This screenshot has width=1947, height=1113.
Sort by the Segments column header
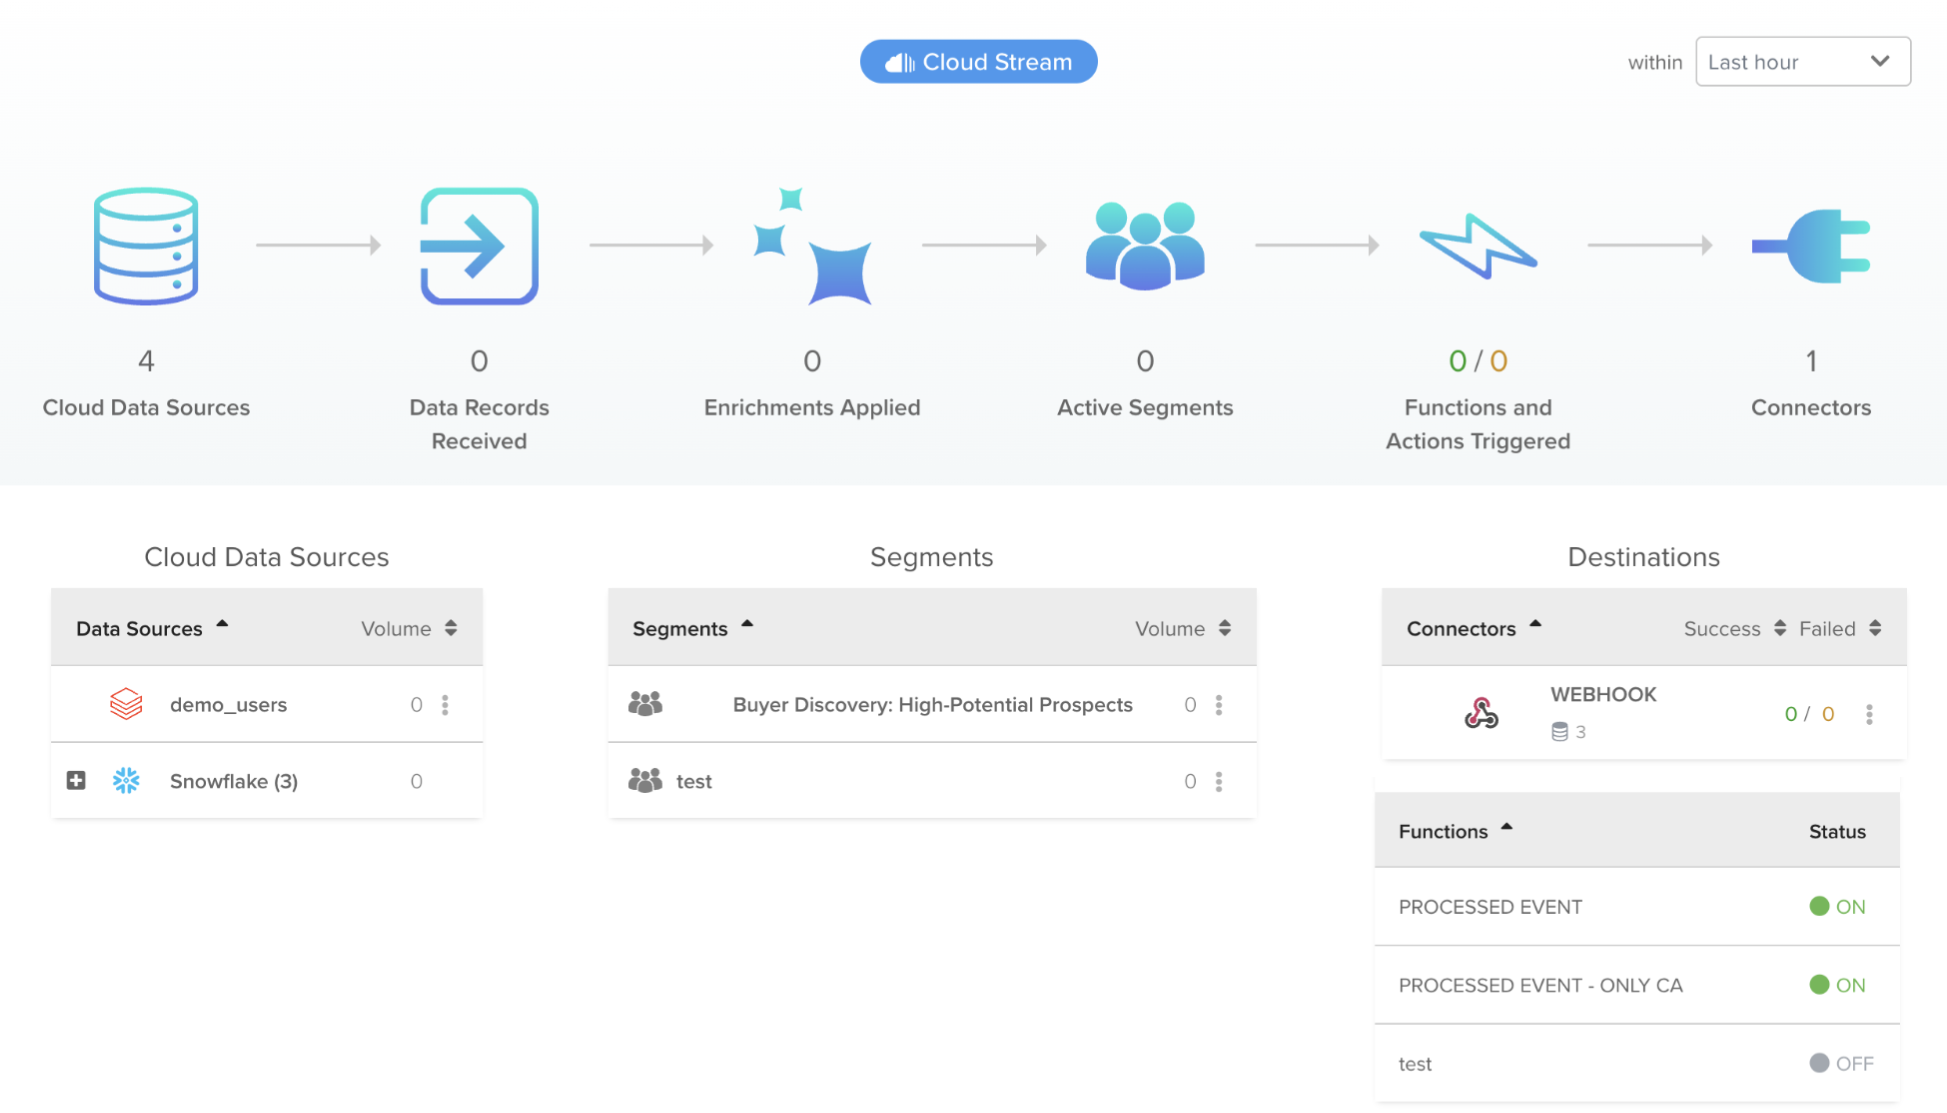click(x=692, y=629)
